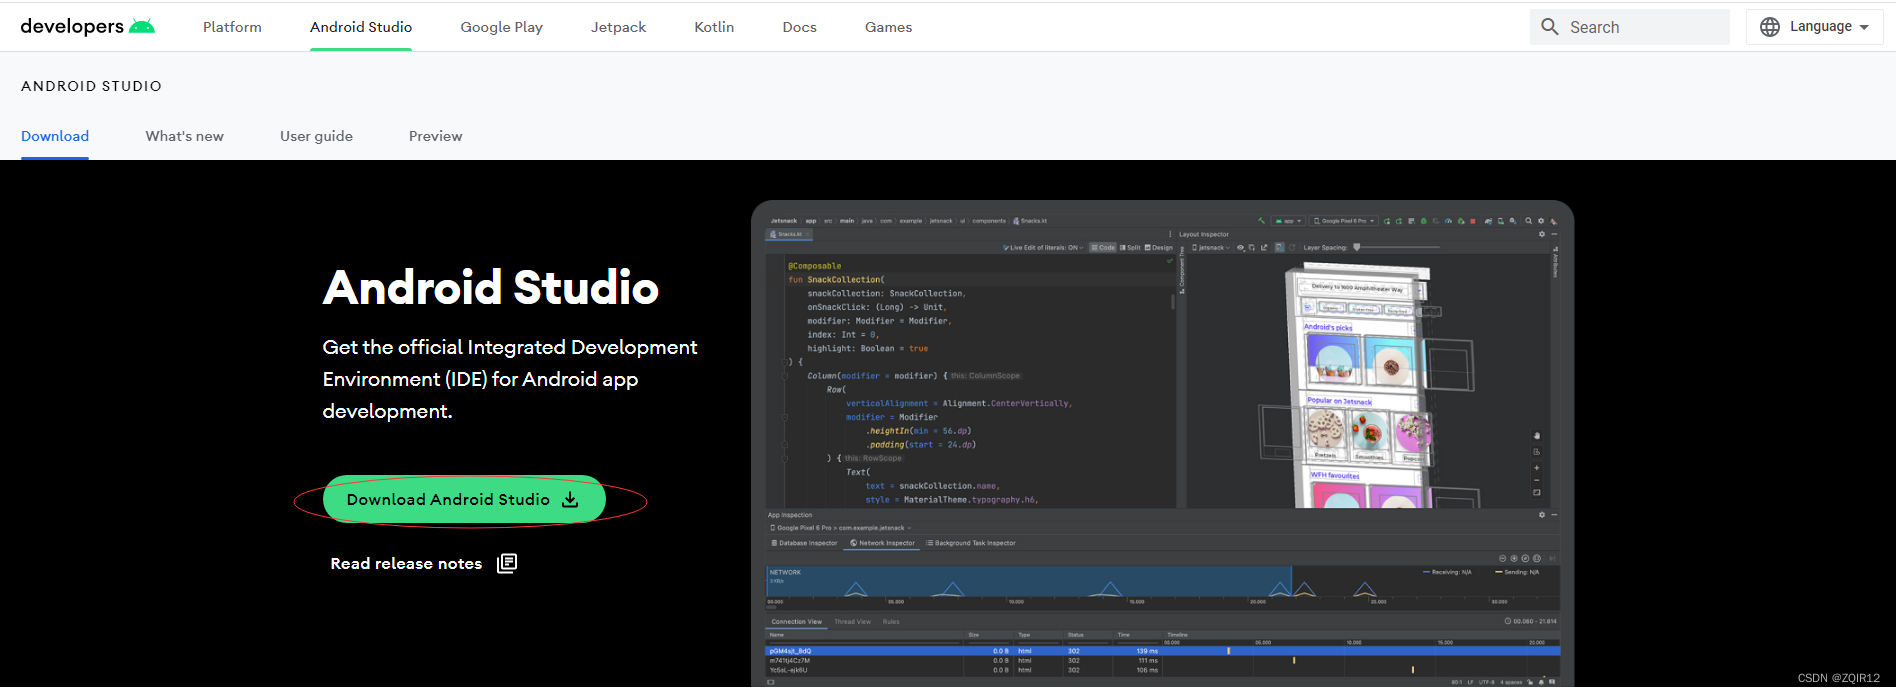Click the large Android Studio headline

pos(490,288)
